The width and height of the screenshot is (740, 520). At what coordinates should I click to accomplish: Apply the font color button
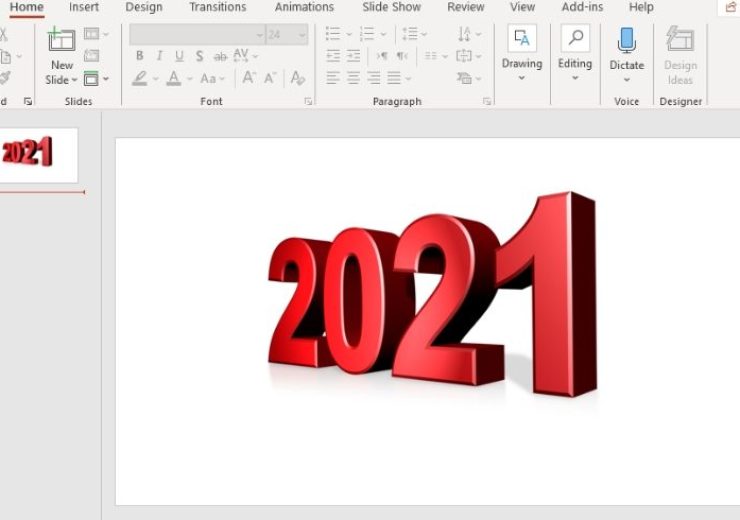click(174, 78)
